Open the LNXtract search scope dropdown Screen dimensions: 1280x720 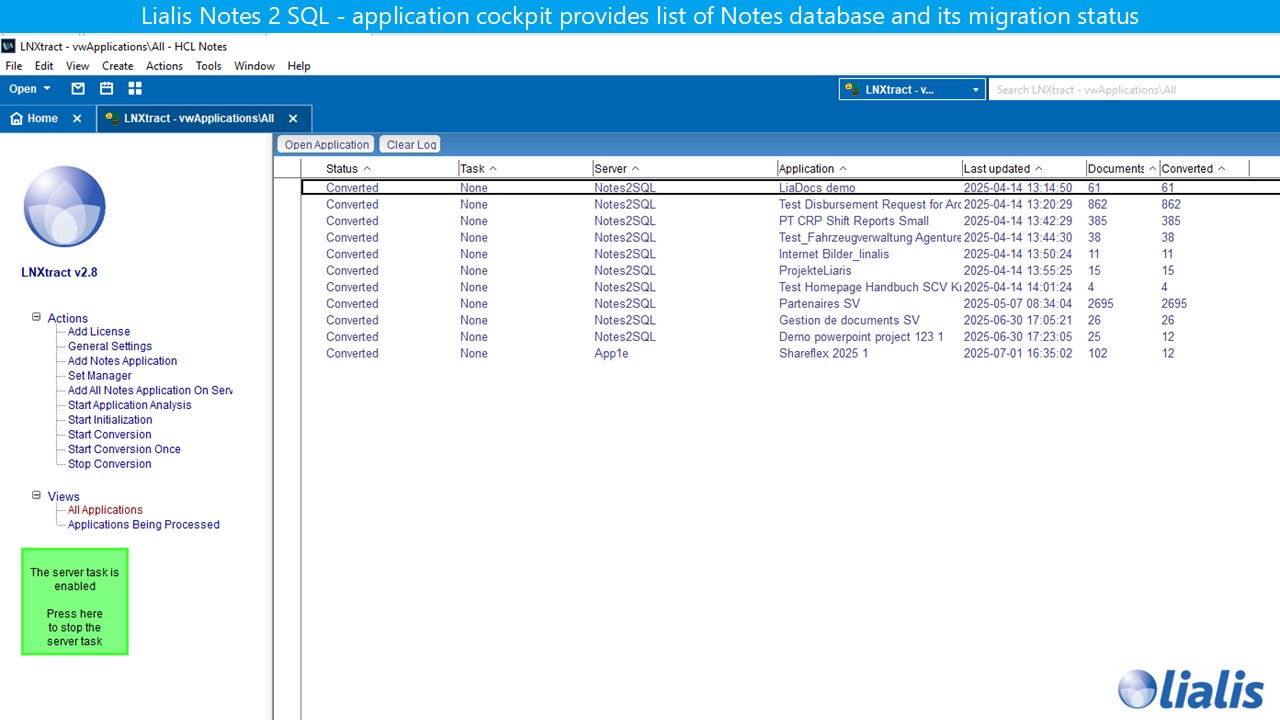[975, 90]
